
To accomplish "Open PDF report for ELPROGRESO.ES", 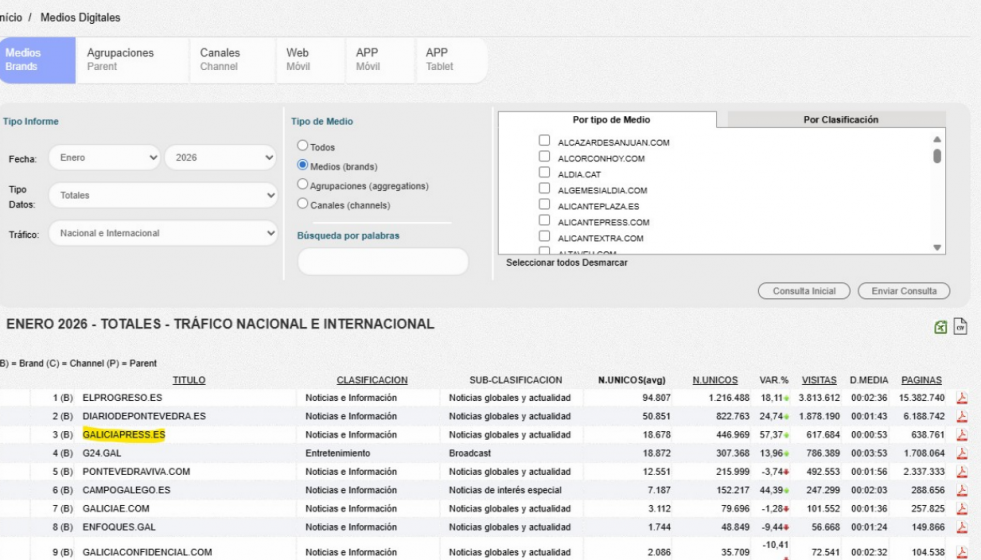I will [x=962, y=398].
